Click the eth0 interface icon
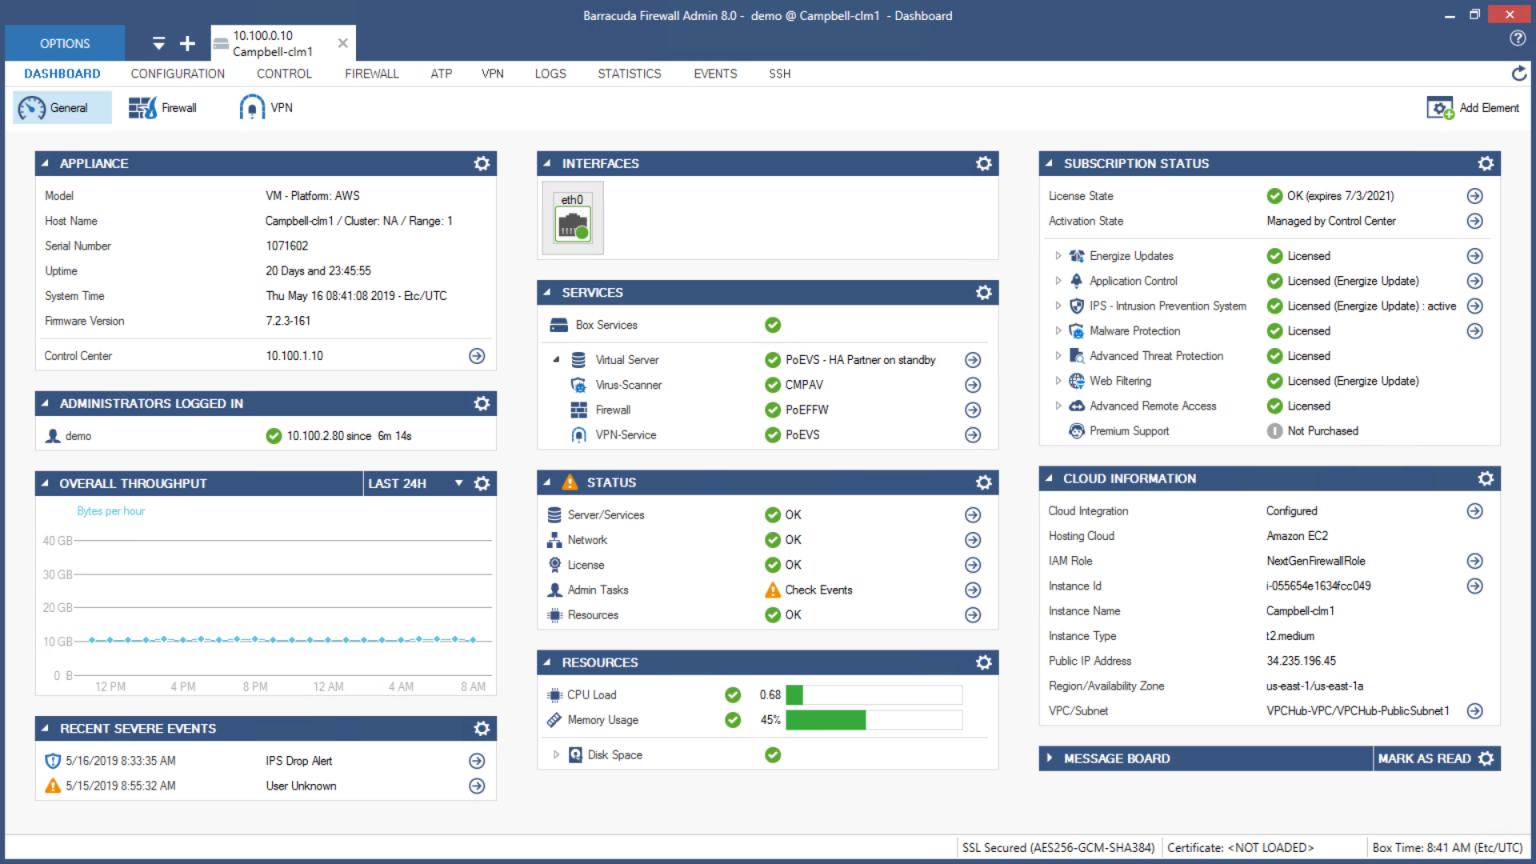 572,217
